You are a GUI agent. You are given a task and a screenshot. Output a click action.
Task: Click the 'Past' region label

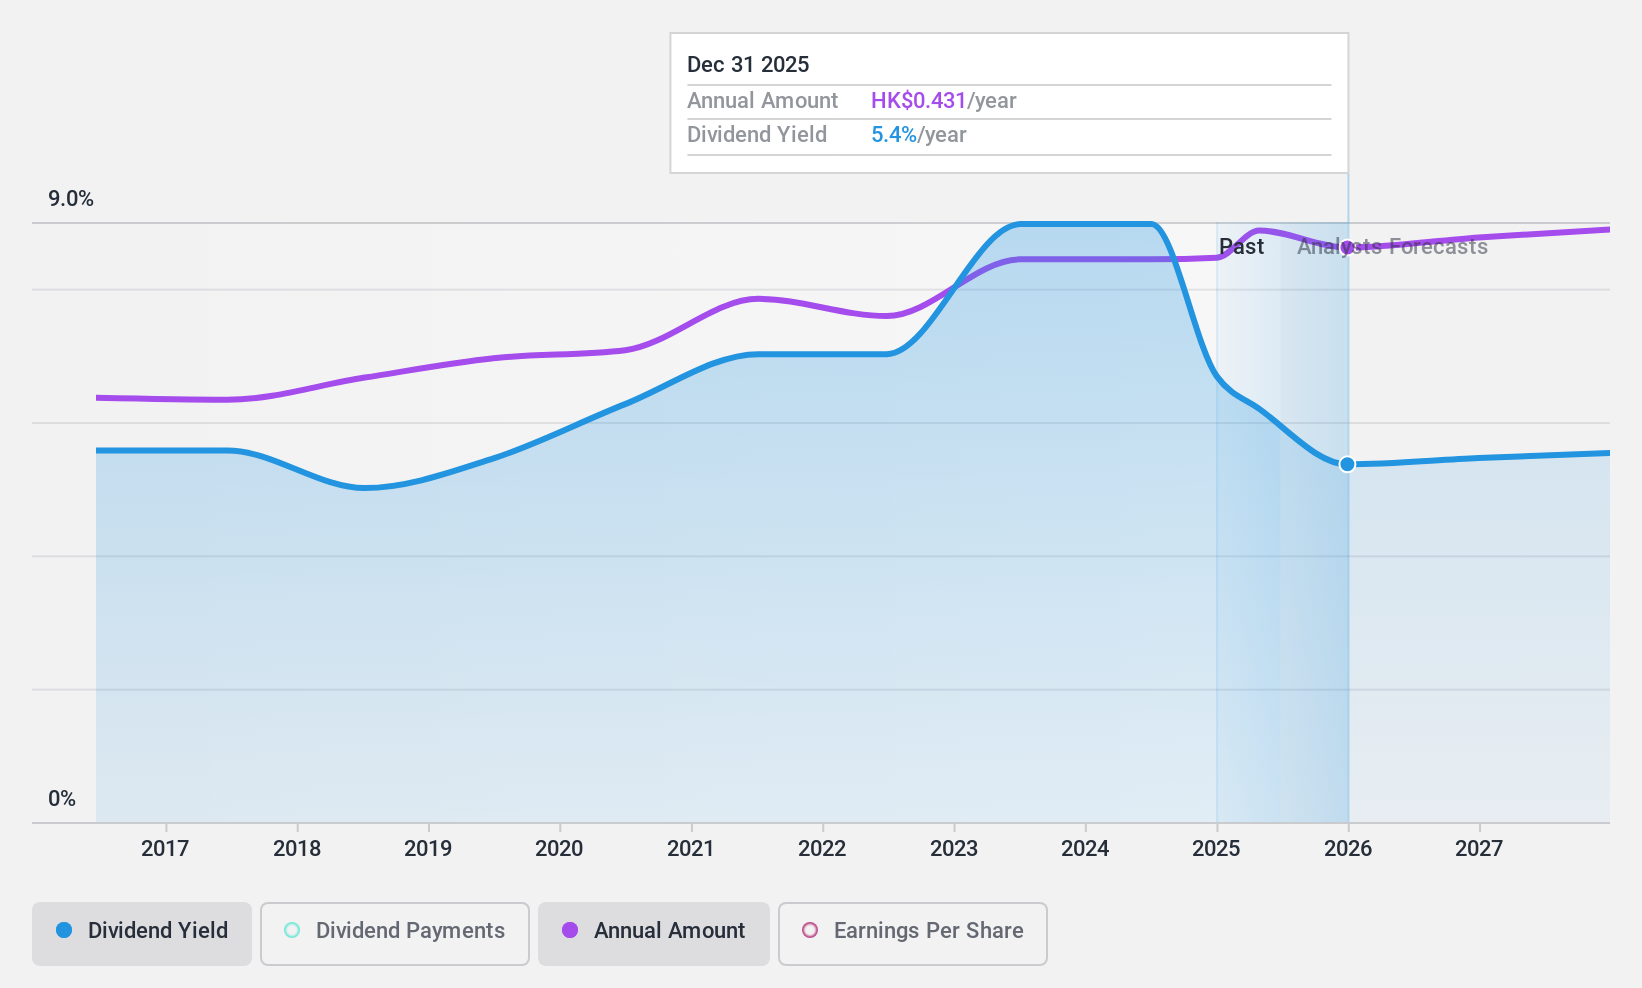click(x=1241, y=246)
